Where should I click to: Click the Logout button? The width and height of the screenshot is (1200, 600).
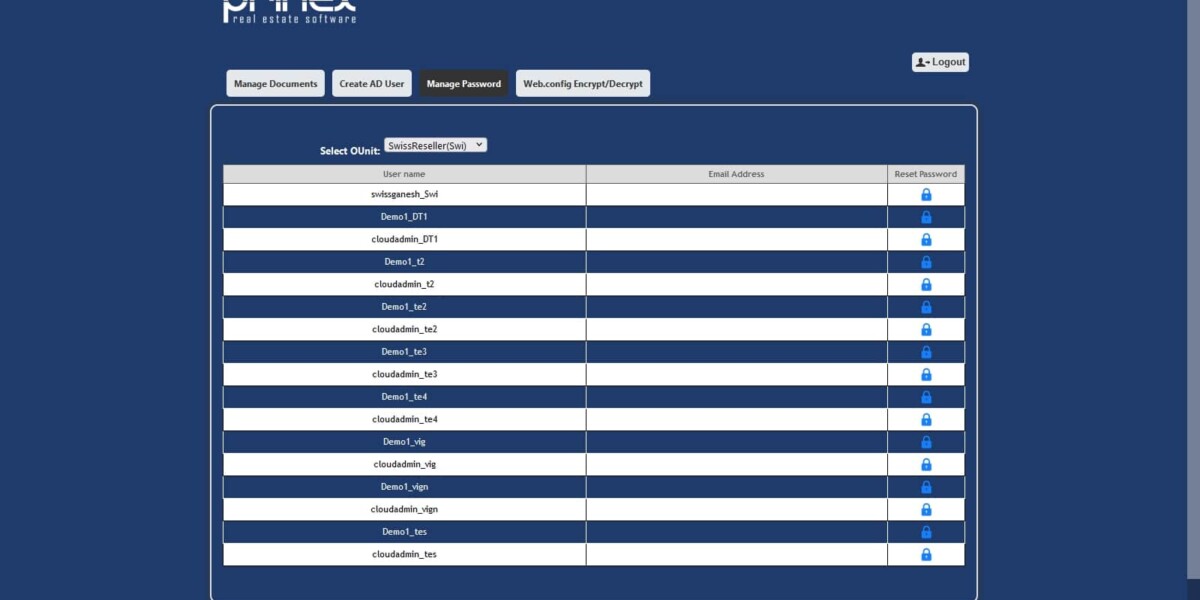point(940,62)
